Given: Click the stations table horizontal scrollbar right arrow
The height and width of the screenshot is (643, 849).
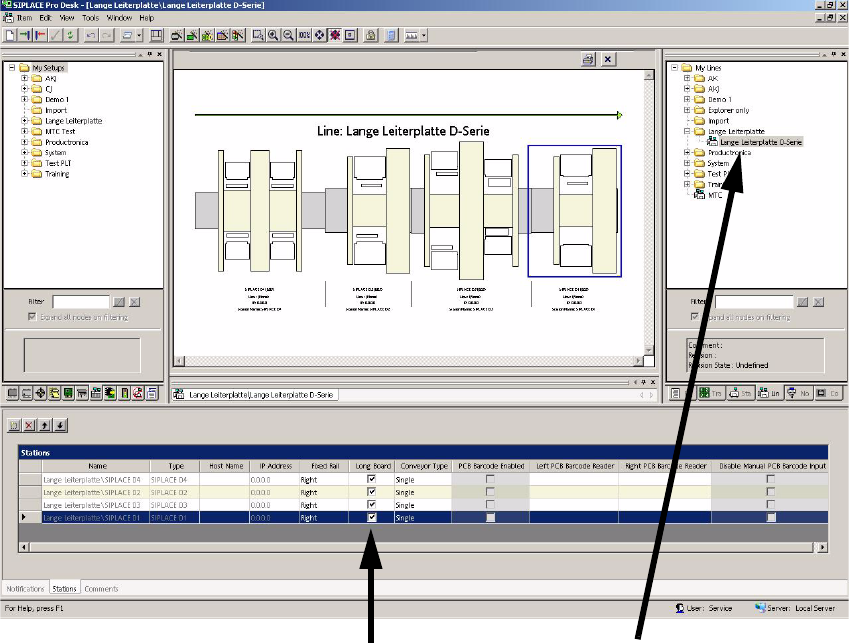Looking at the screenshot, I should [x=822, y=547].
